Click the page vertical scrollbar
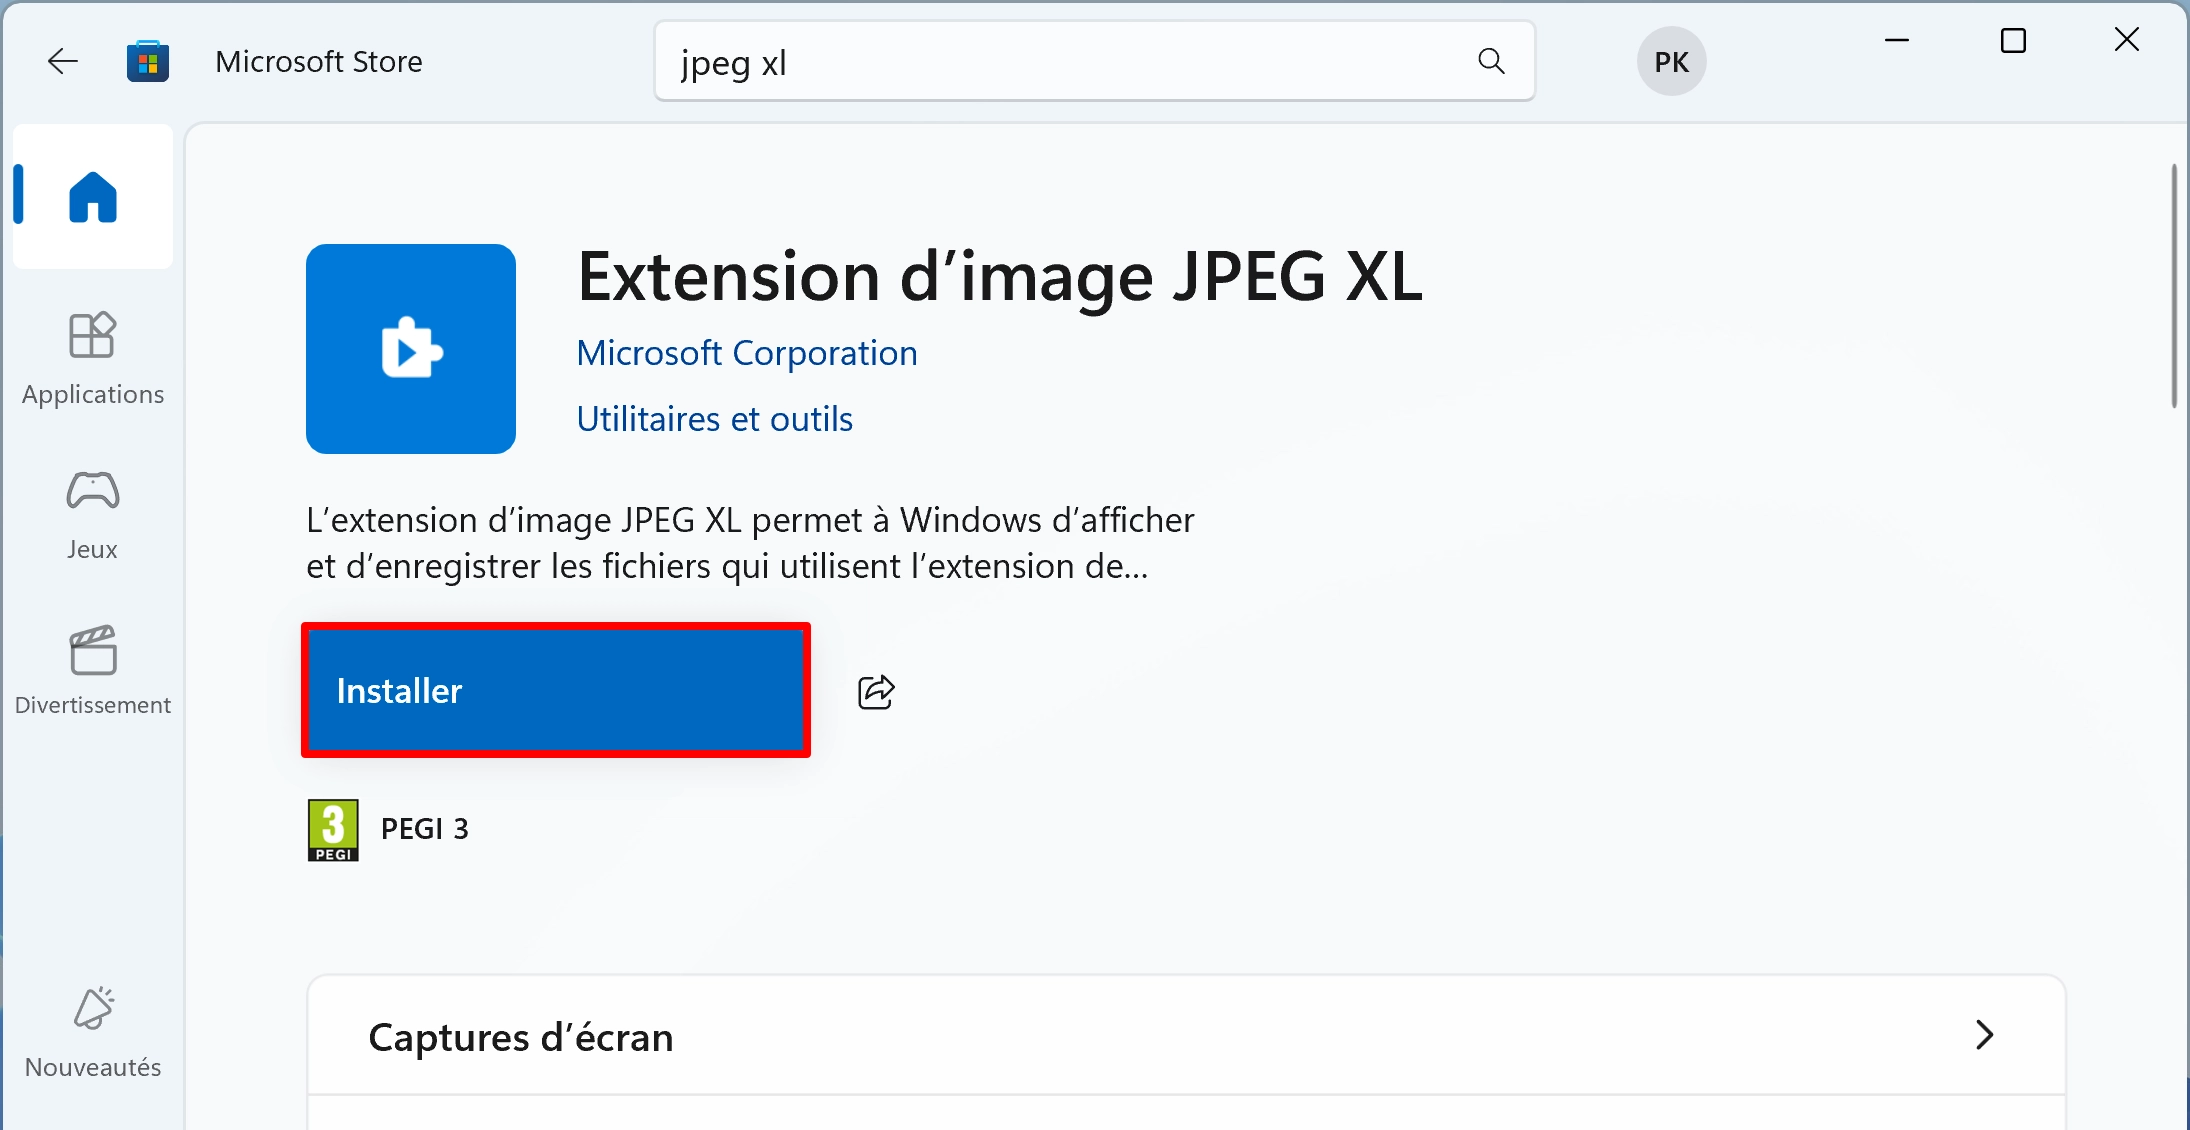Viewport: 2190px width, 1130px height. (2174, 286)
